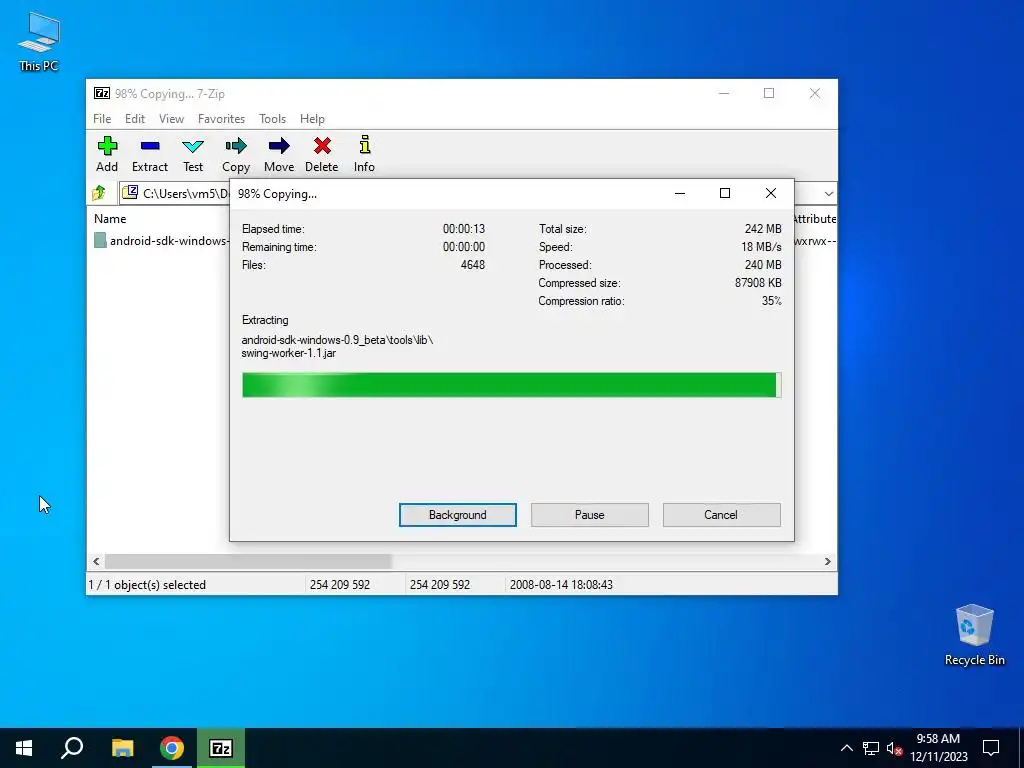Screen dimensions: 1024x768
Task: Click the Info toolbar icon
Action: pyautogui.click(x=364, y=145)
